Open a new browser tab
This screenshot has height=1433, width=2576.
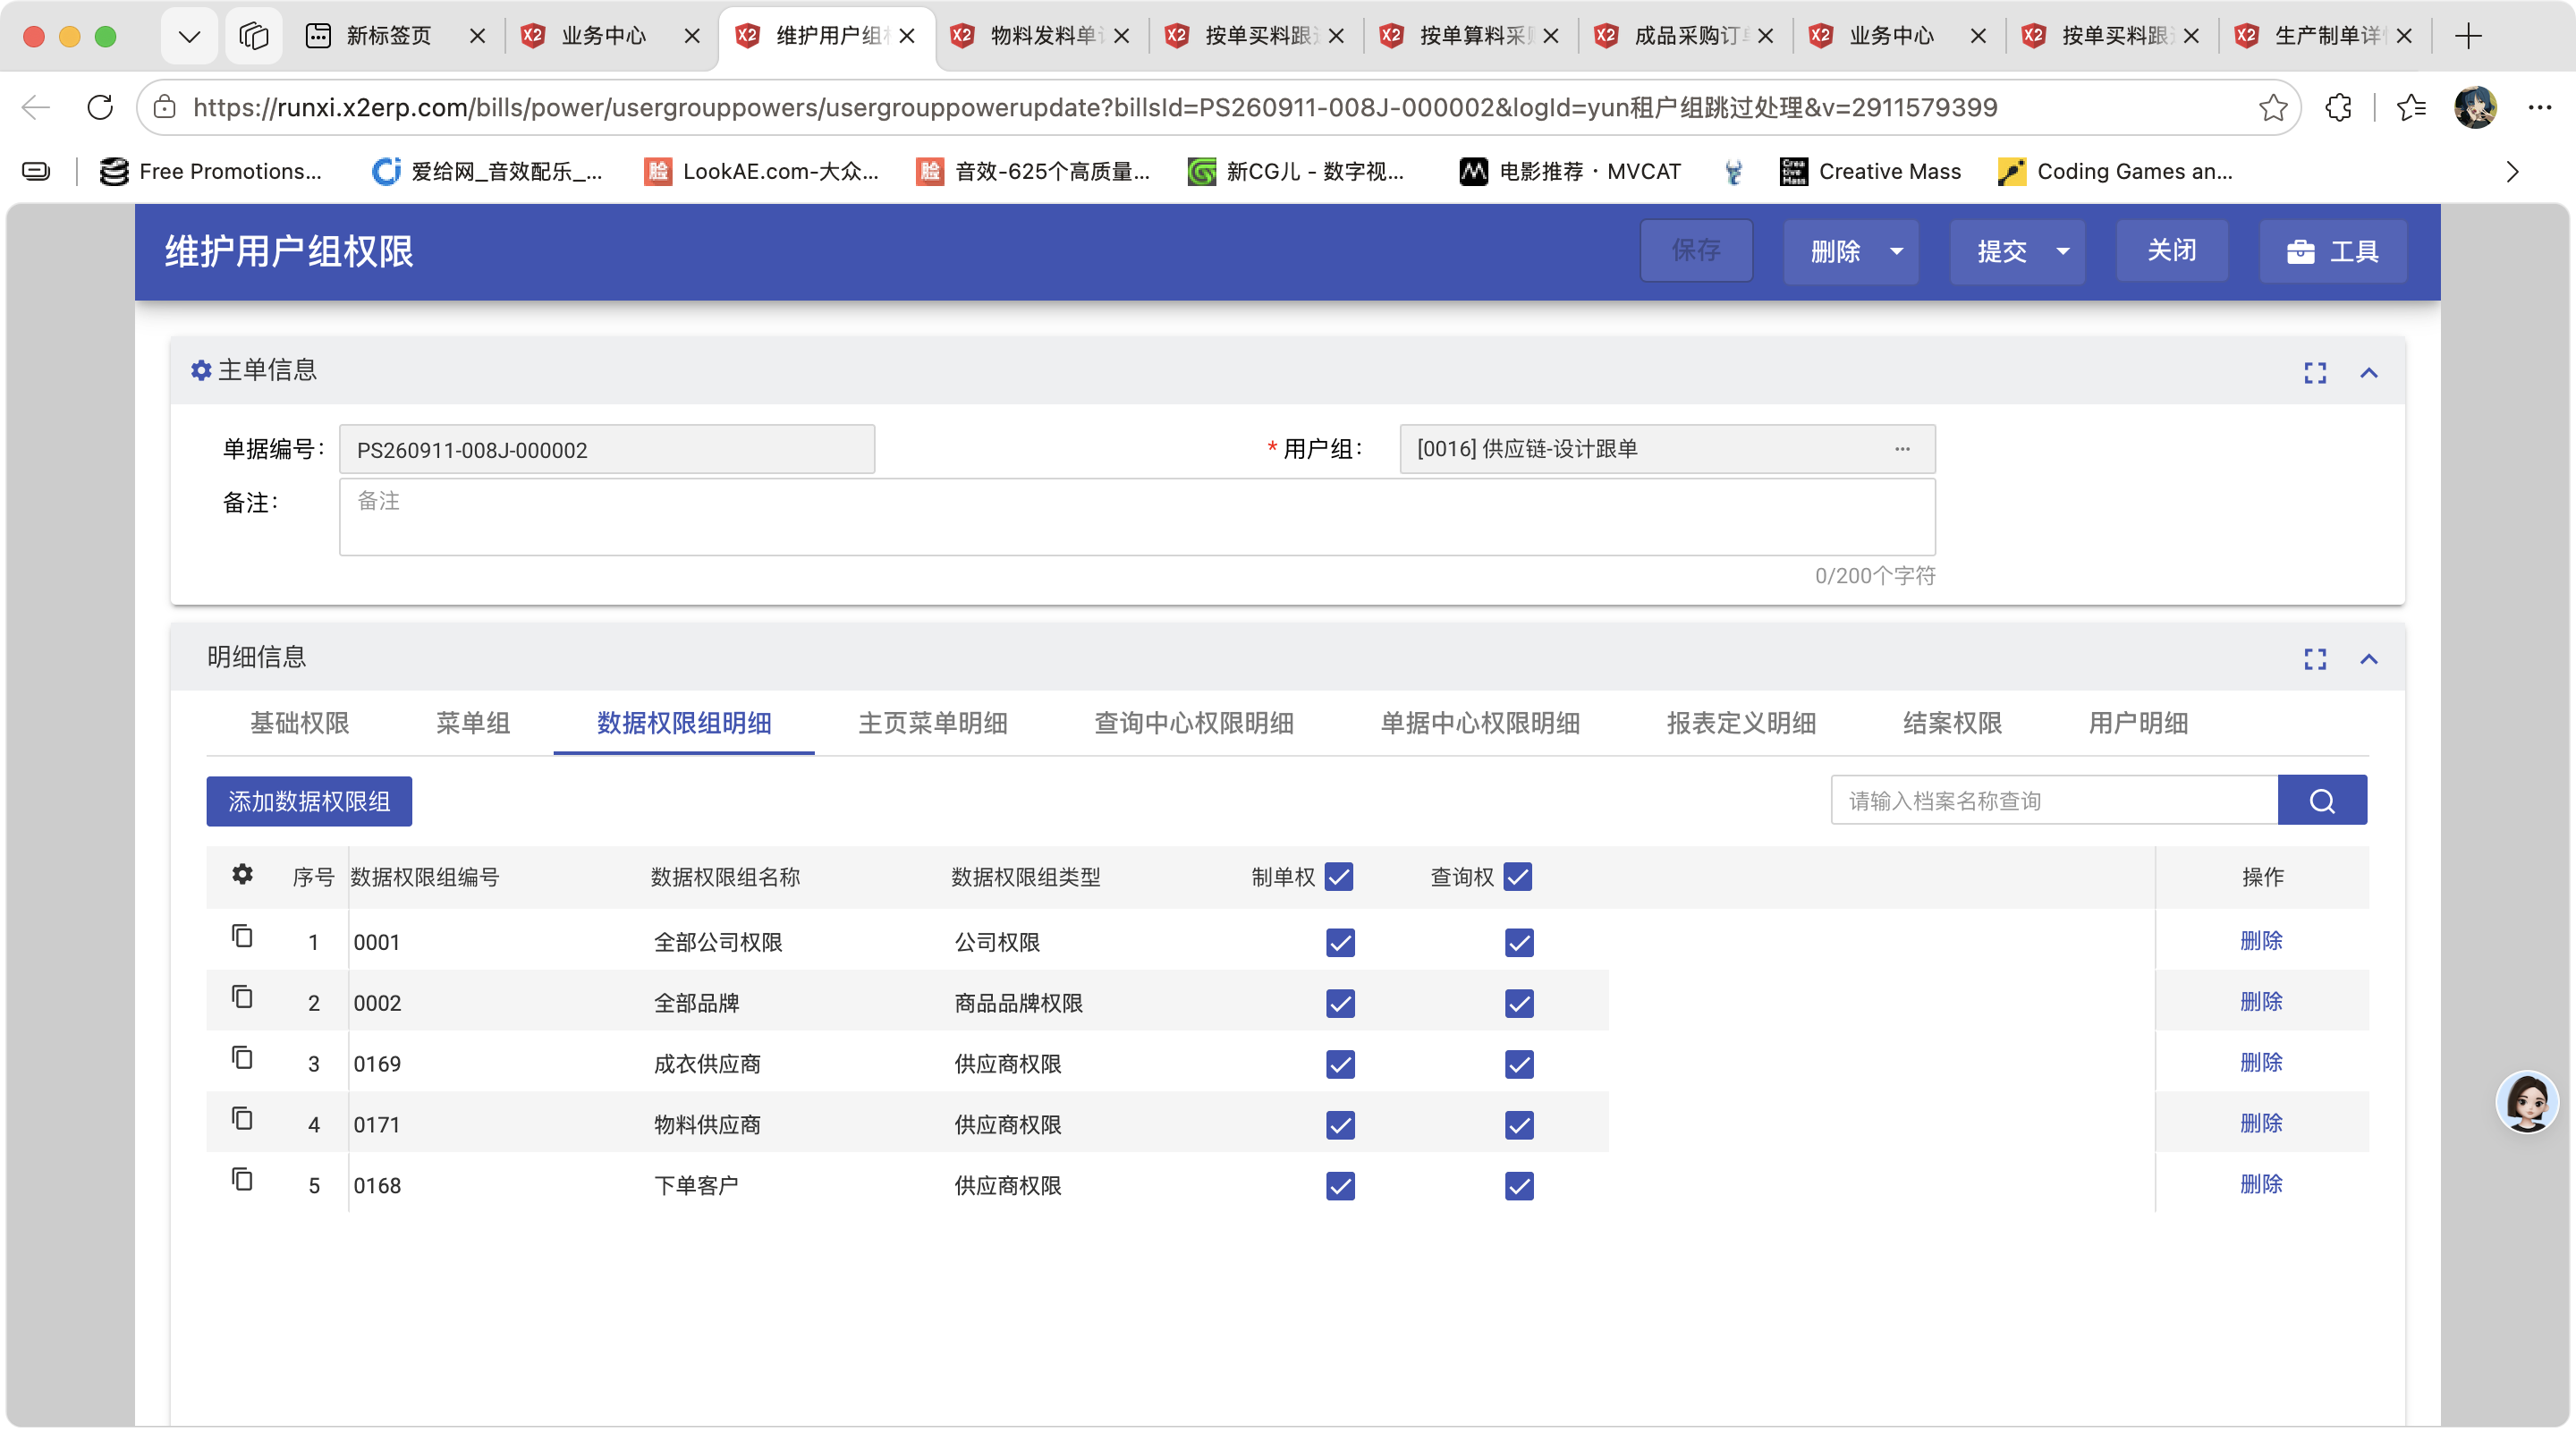pos(2468,36)
